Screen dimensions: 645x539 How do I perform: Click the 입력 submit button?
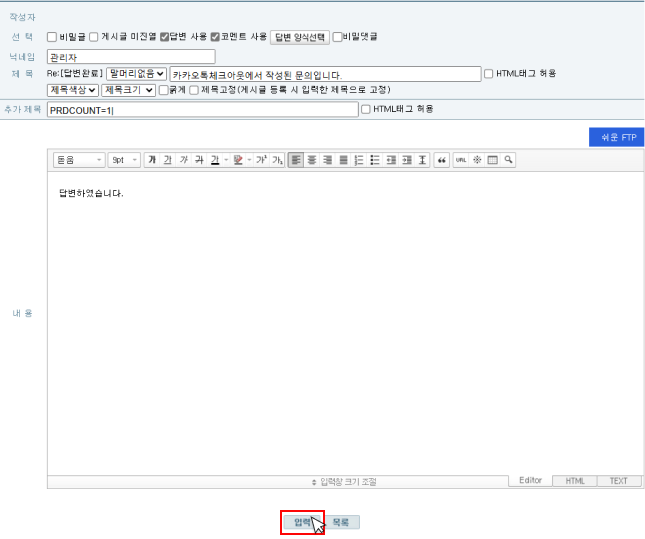pos(302,522)
